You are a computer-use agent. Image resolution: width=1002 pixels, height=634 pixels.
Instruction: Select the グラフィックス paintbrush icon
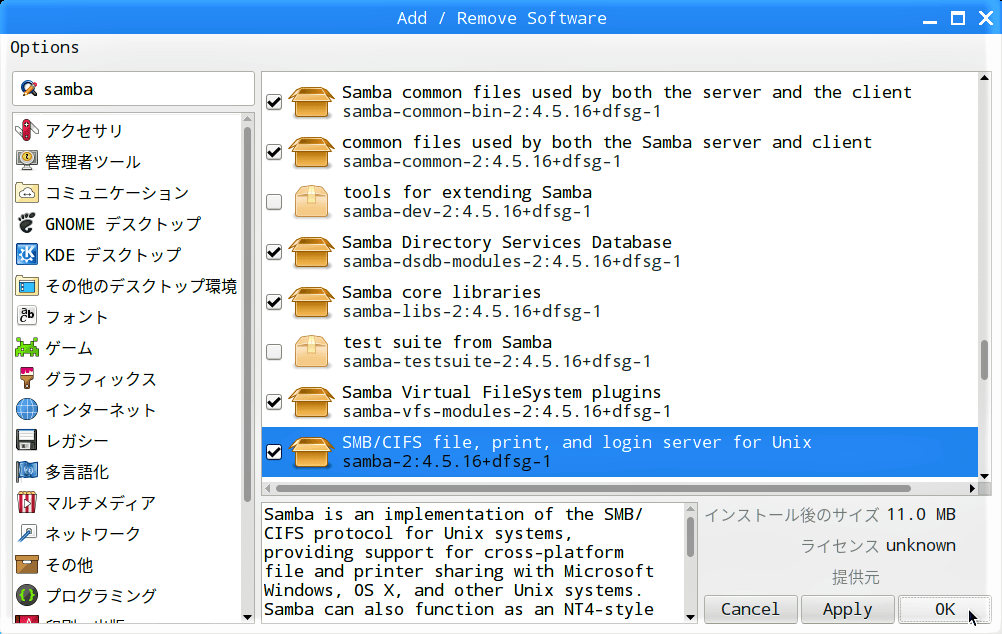click(27, 378)
